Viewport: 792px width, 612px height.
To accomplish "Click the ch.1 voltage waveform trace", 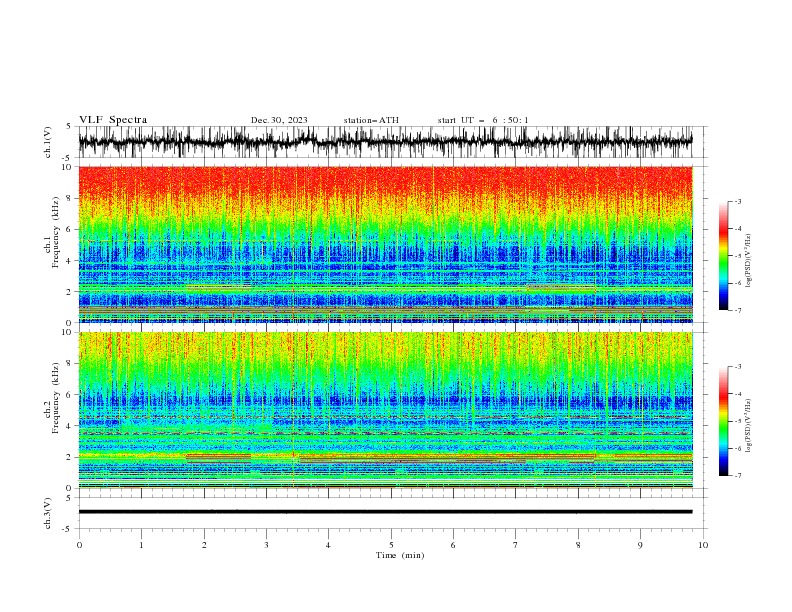I will click(385, 142).
